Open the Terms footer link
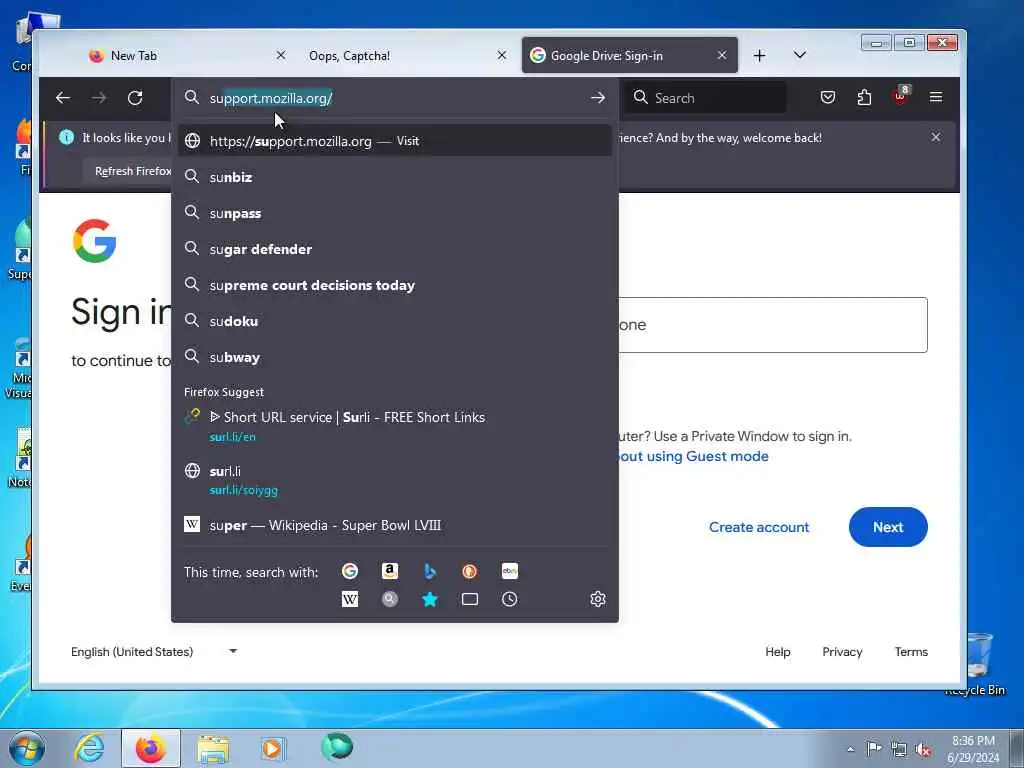The image size is (1024, 768). coord(911,652)
